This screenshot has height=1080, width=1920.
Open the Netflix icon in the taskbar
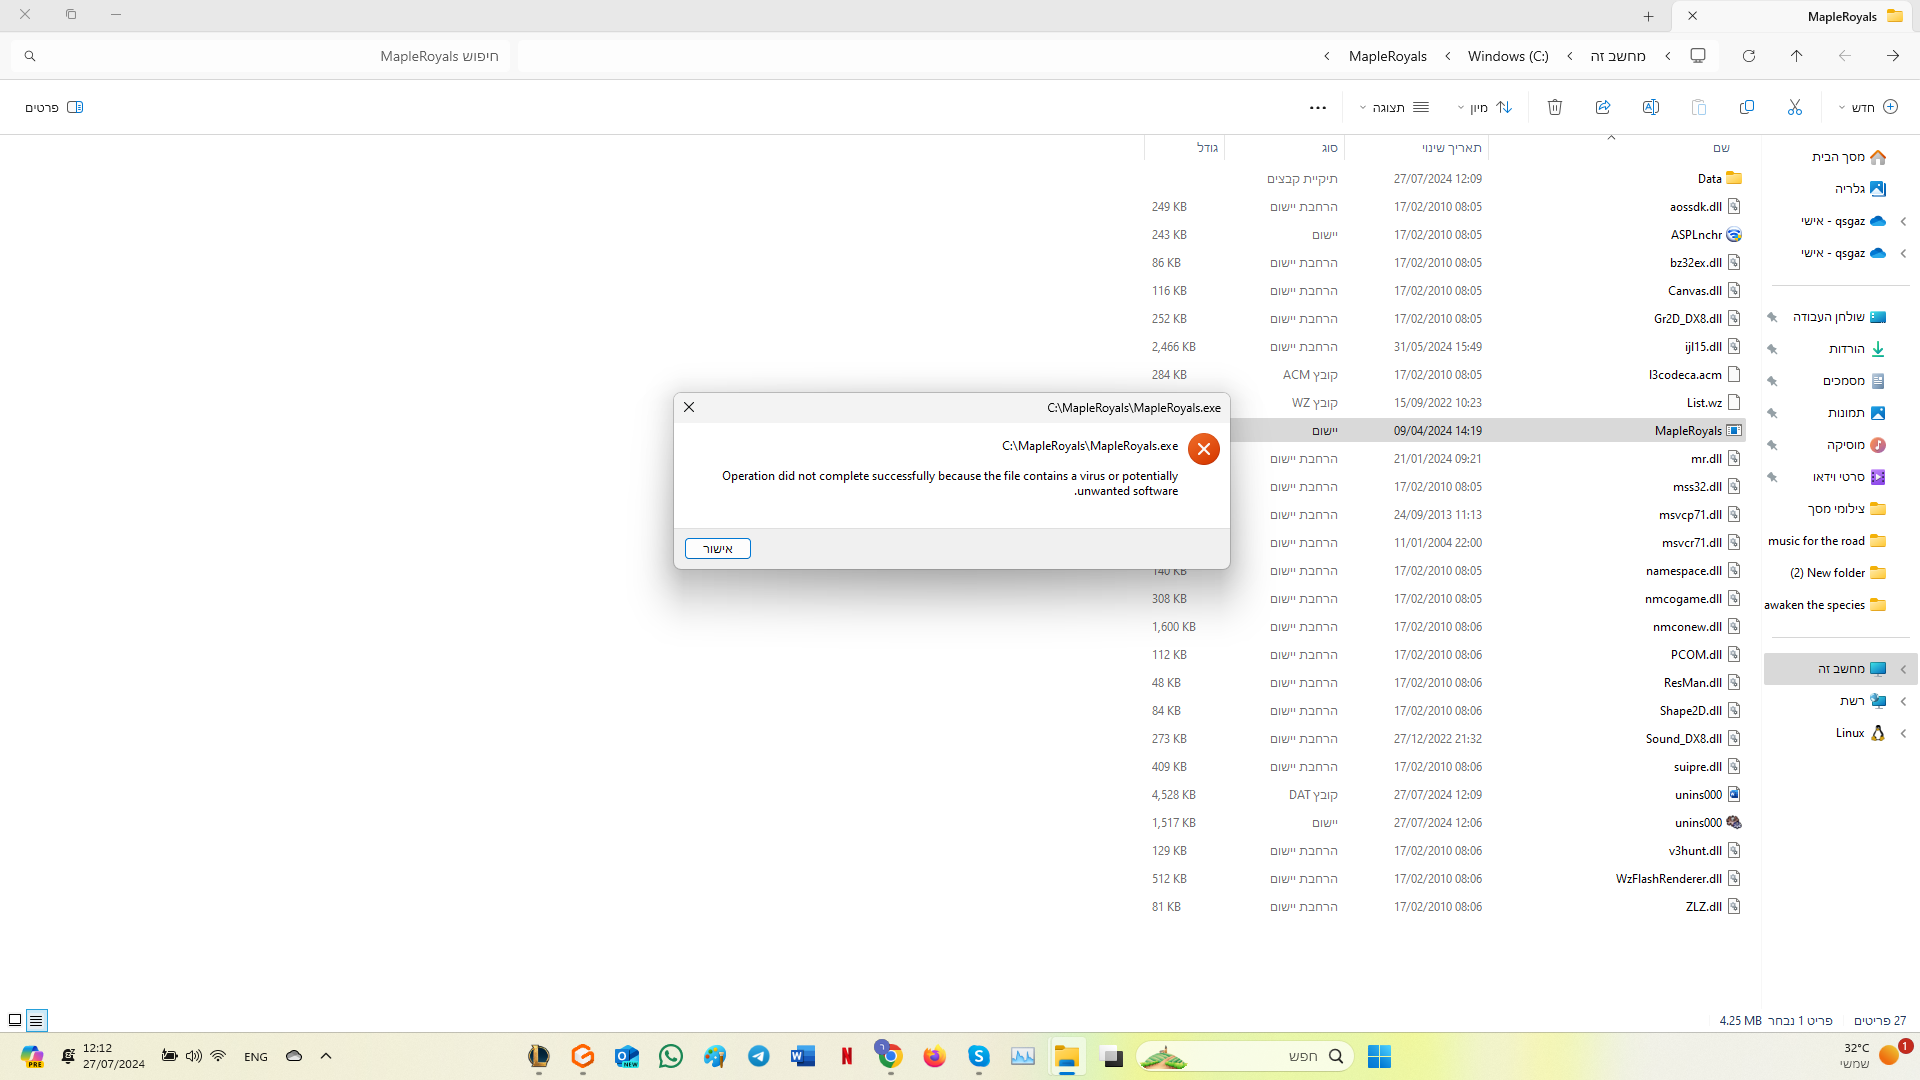point(846,1056)
